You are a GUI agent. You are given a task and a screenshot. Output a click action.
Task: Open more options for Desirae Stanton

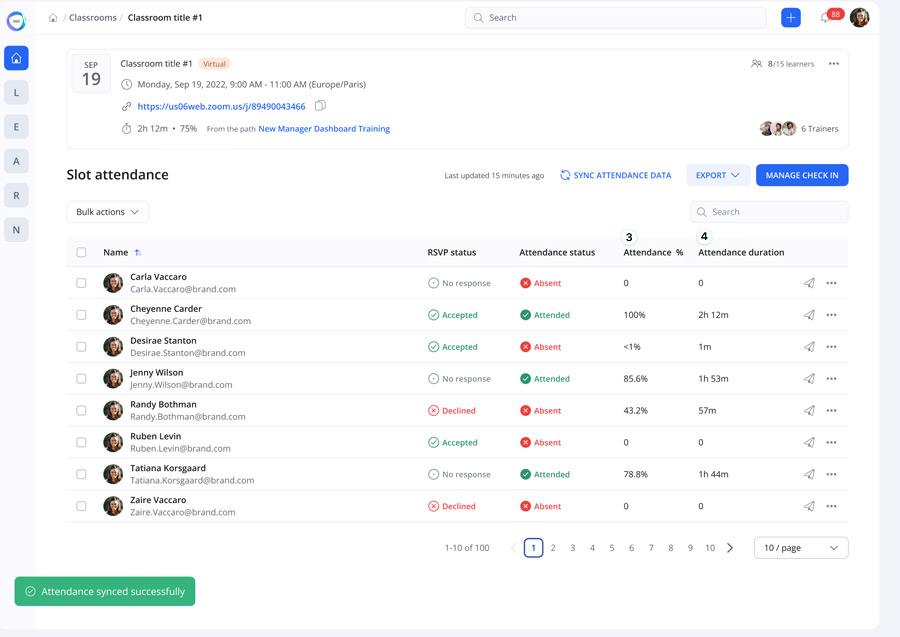[x=831, y=347]
